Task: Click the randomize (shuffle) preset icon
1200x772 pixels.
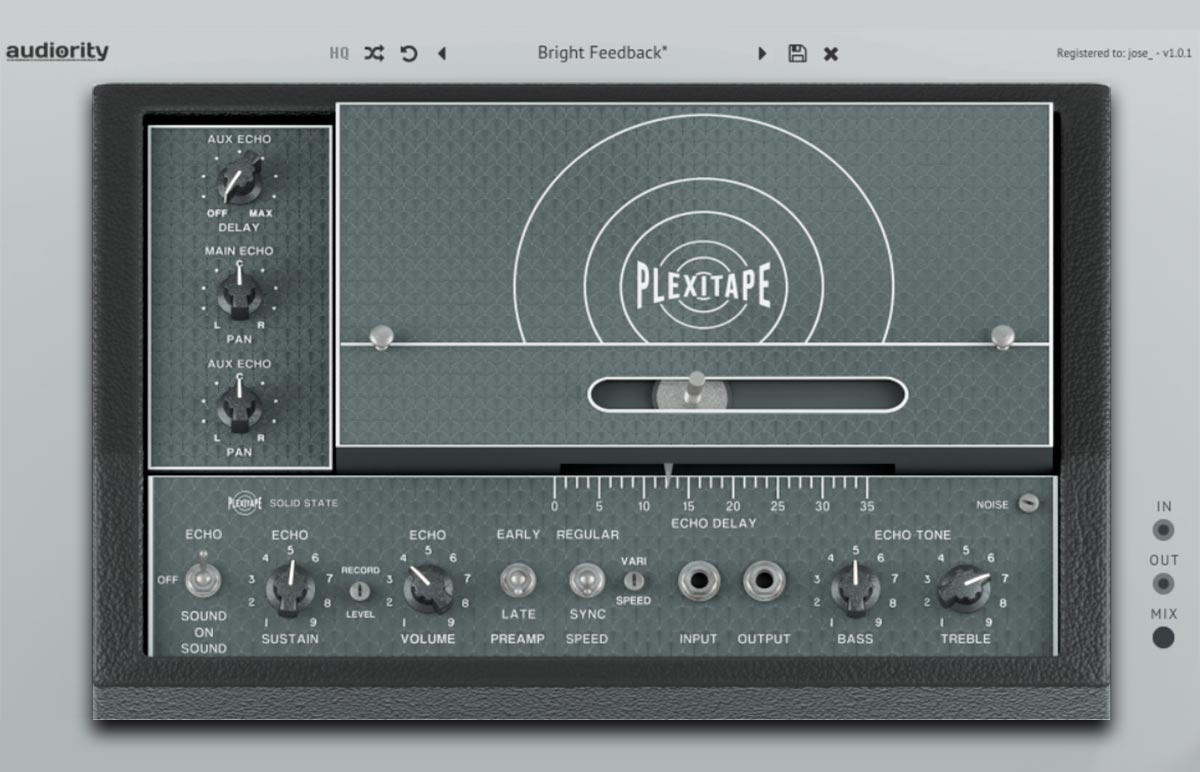Action: pos(374,54)
